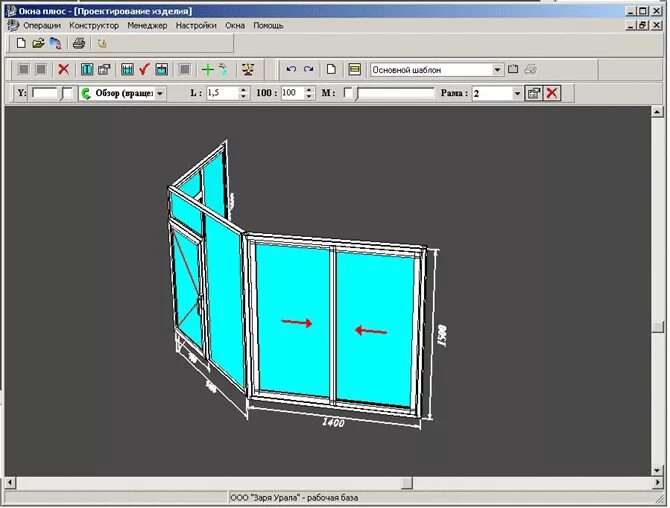The width and height of the screenshot is (670, 508).
Task: Restore the inner document window
Action: tap(643, 25)
